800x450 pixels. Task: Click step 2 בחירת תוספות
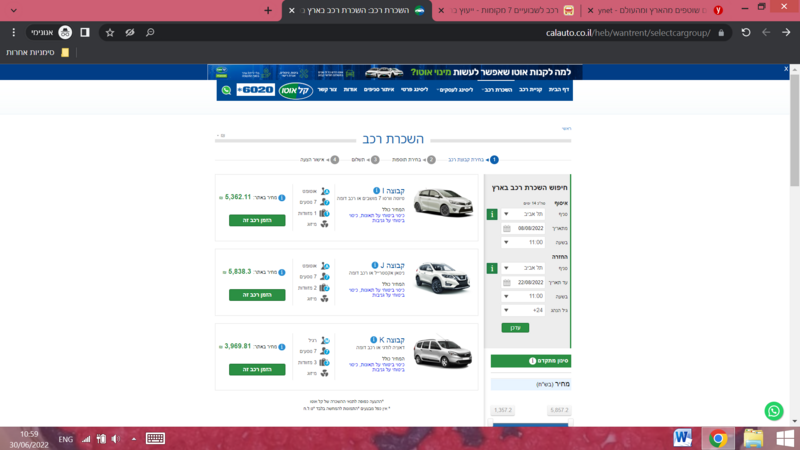(x=414, y=160)
